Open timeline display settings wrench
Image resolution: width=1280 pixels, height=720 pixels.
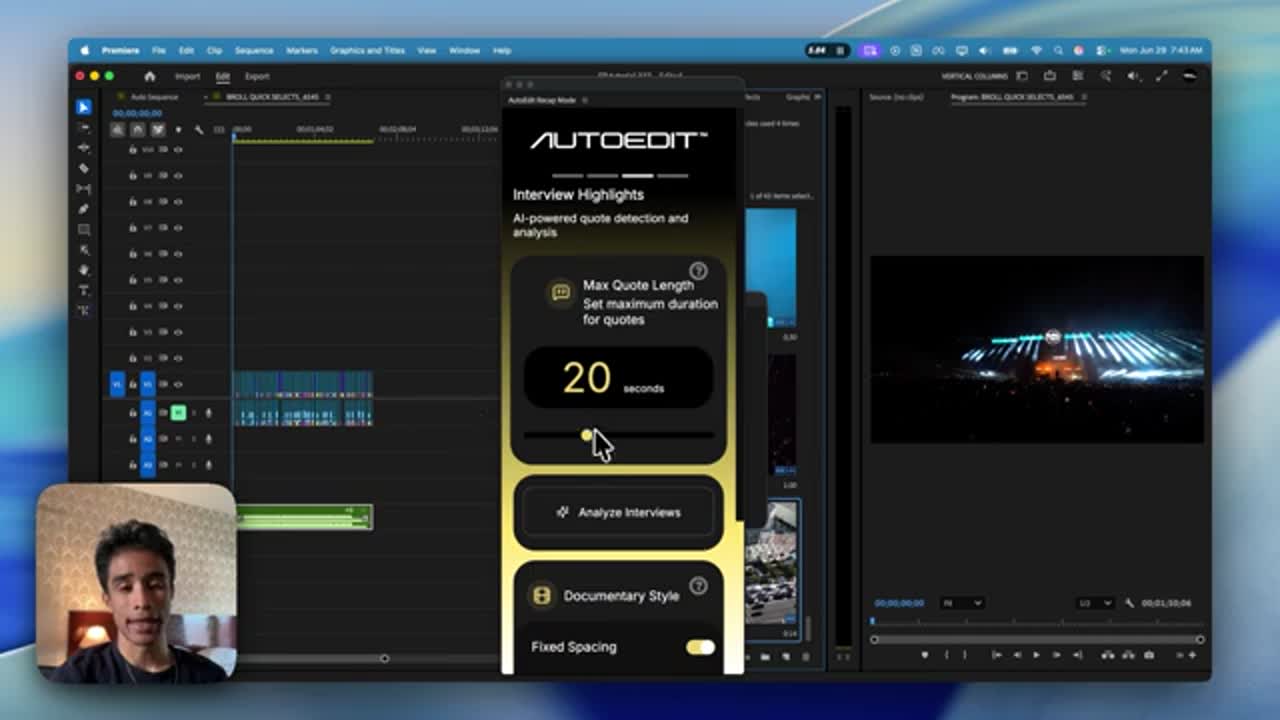click(199, 130)
